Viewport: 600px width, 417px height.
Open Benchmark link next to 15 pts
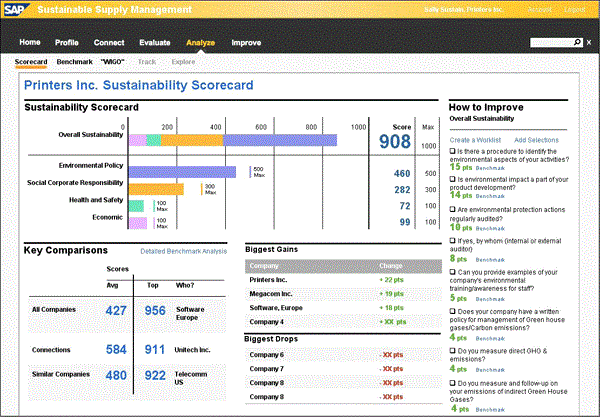point(490,168)
